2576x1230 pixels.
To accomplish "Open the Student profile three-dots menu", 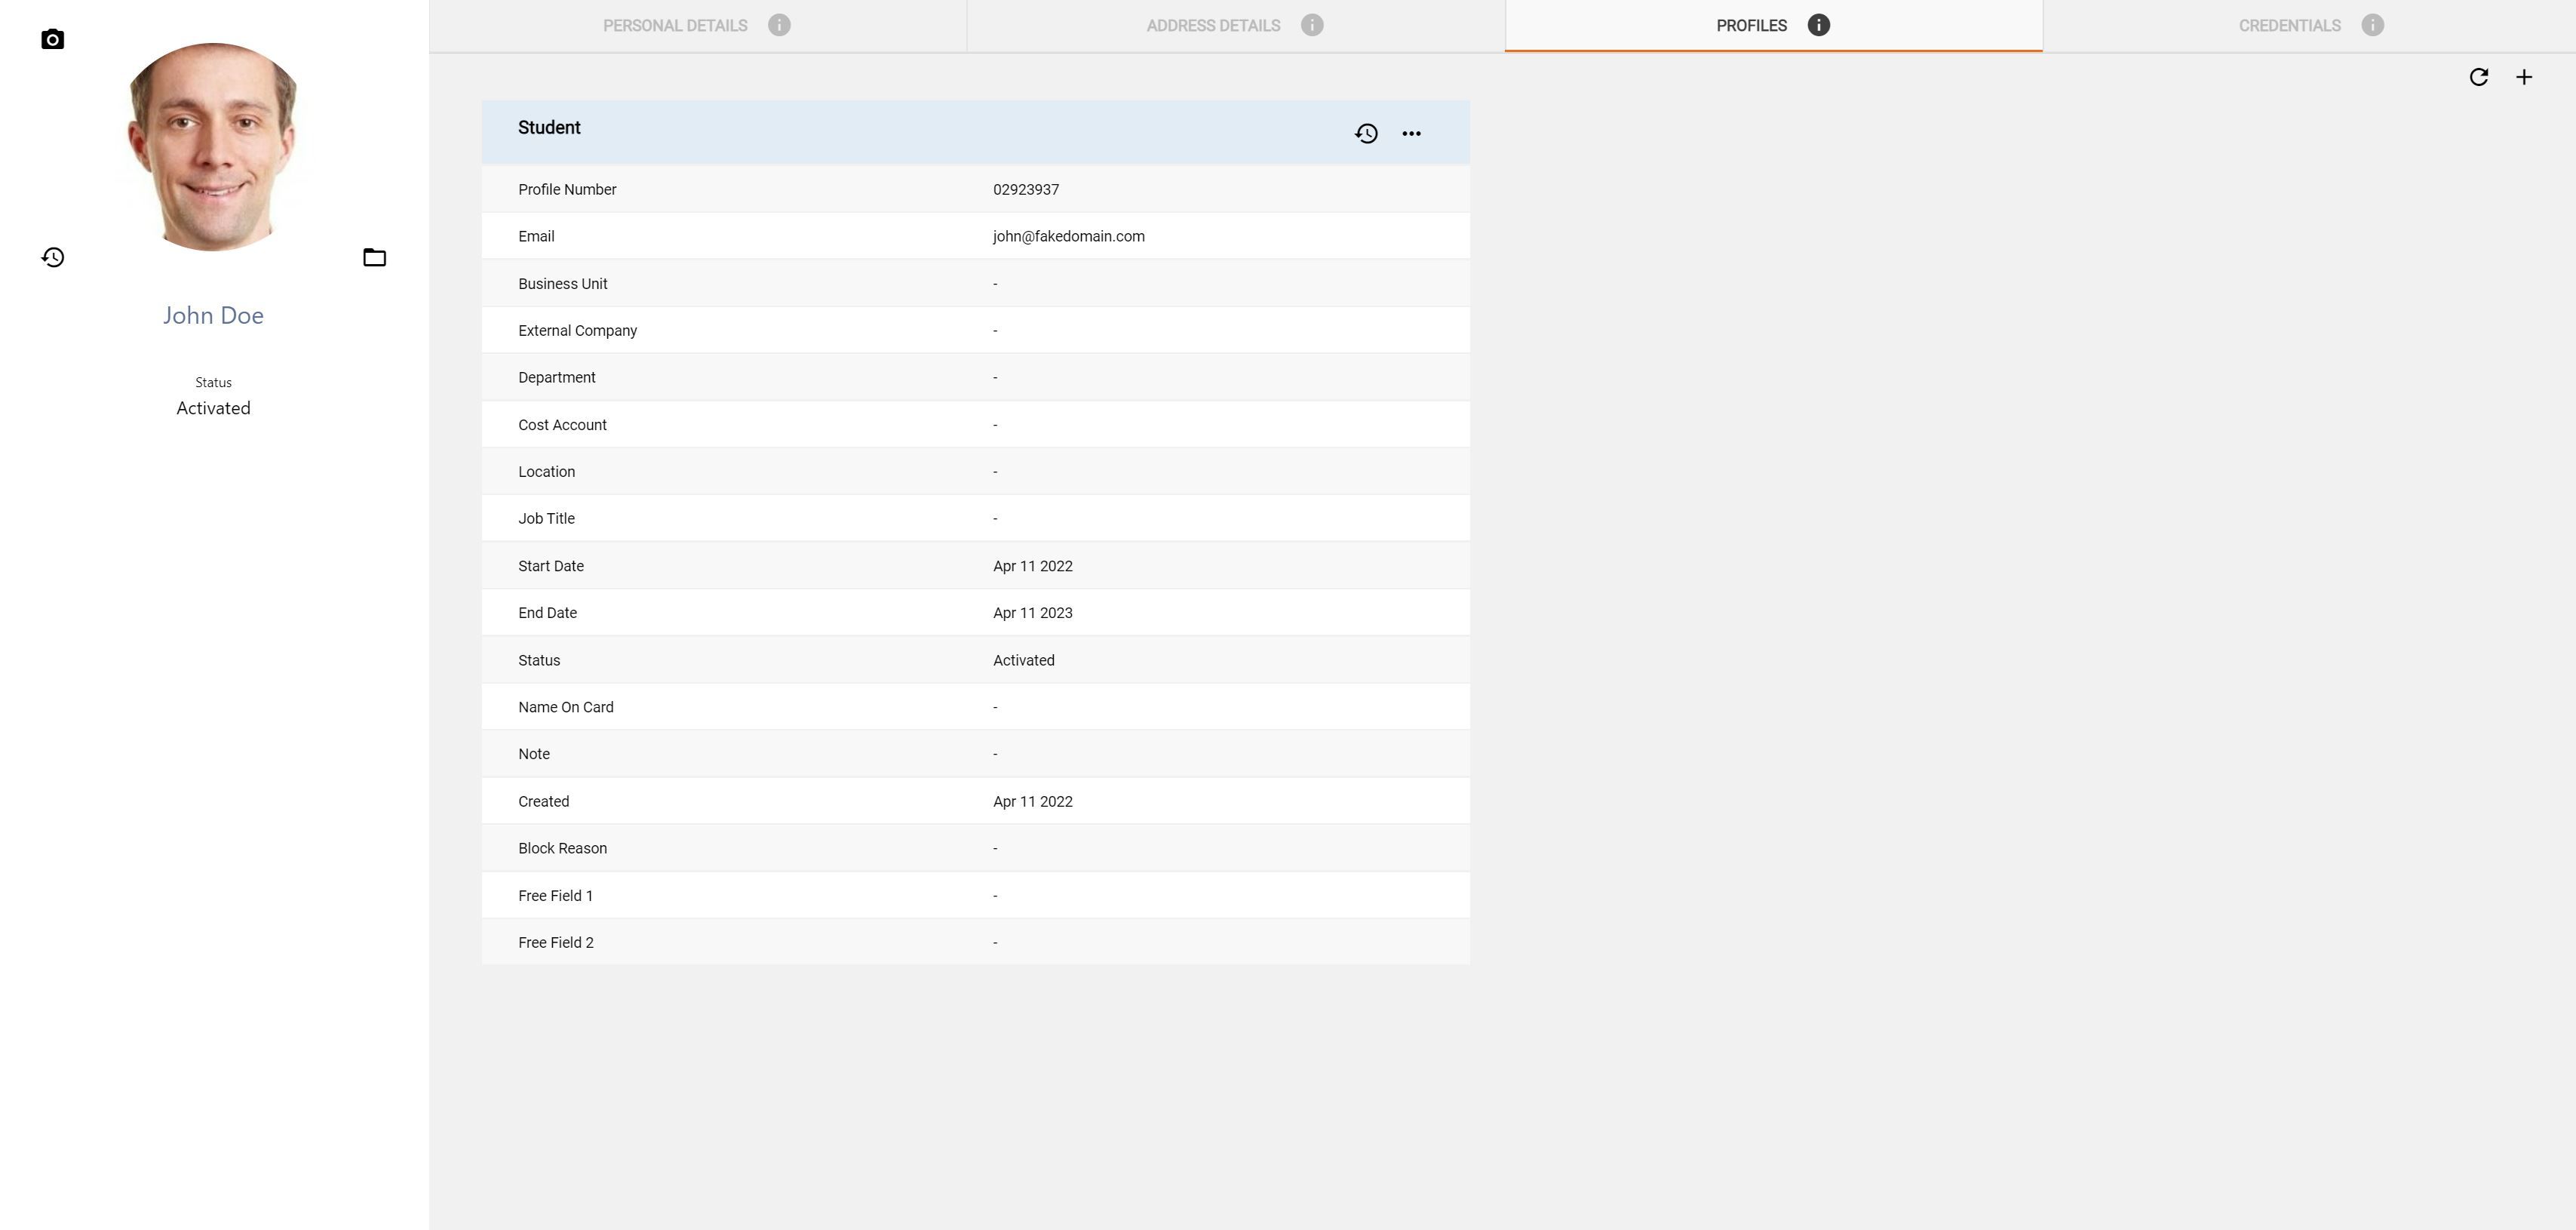I will tap(1411, 134).
